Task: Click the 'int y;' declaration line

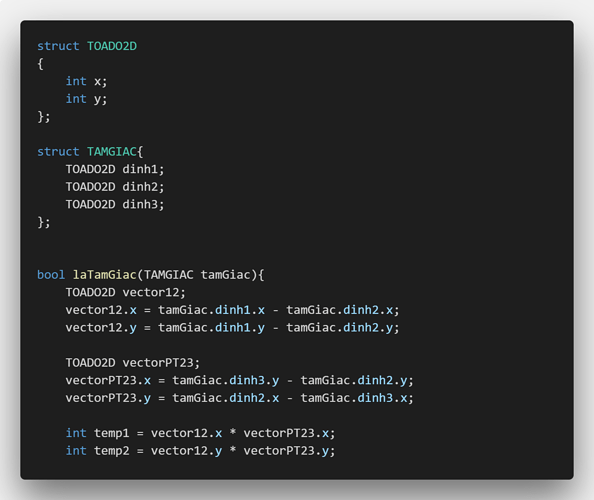Action: tap(86, 99)
